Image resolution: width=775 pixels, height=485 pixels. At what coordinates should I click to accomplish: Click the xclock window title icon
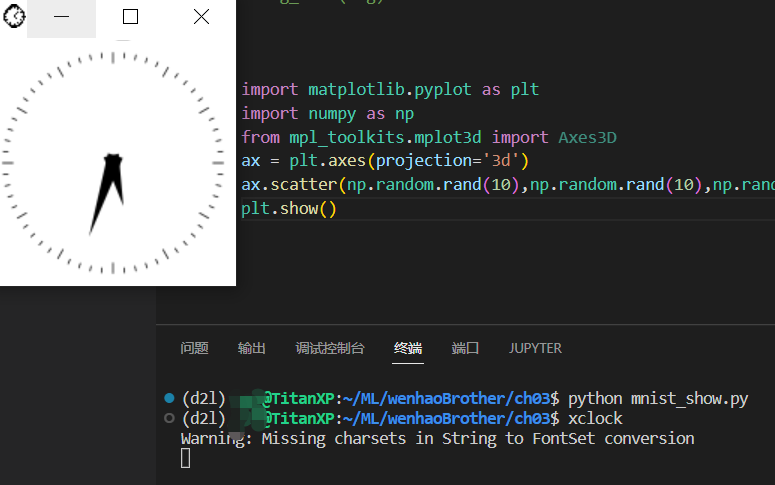click(x=14, y=16)
